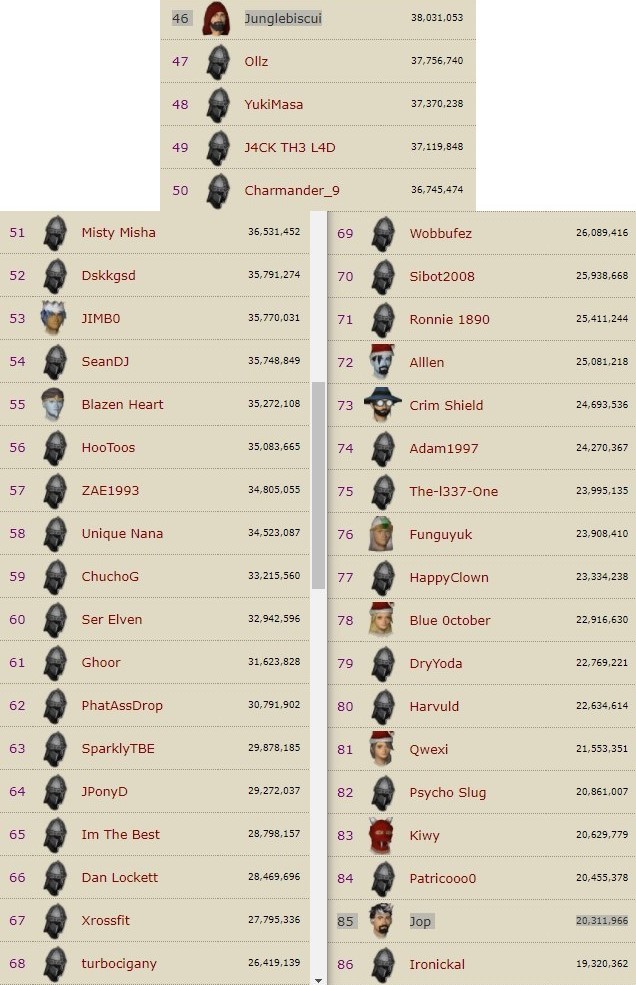Open PhatAssDrop's hiscore entry
The width and height of the screenshot is (636, 985).
pyautogui.click(x=122, y=705)
